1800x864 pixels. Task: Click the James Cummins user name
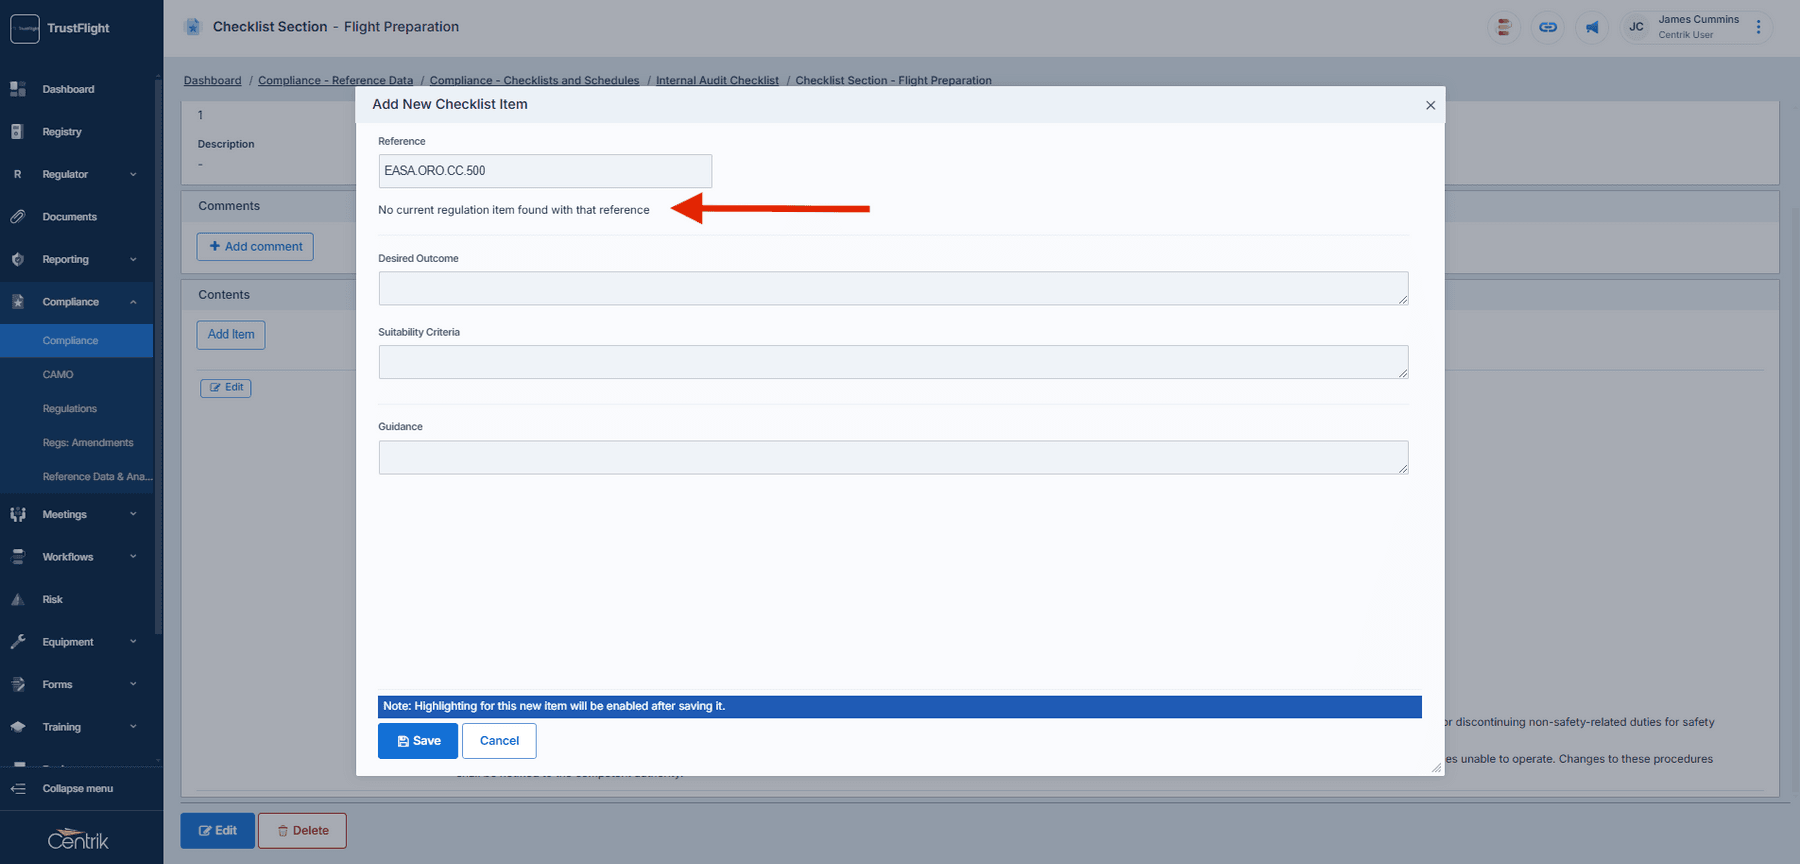coord(1698,20)
